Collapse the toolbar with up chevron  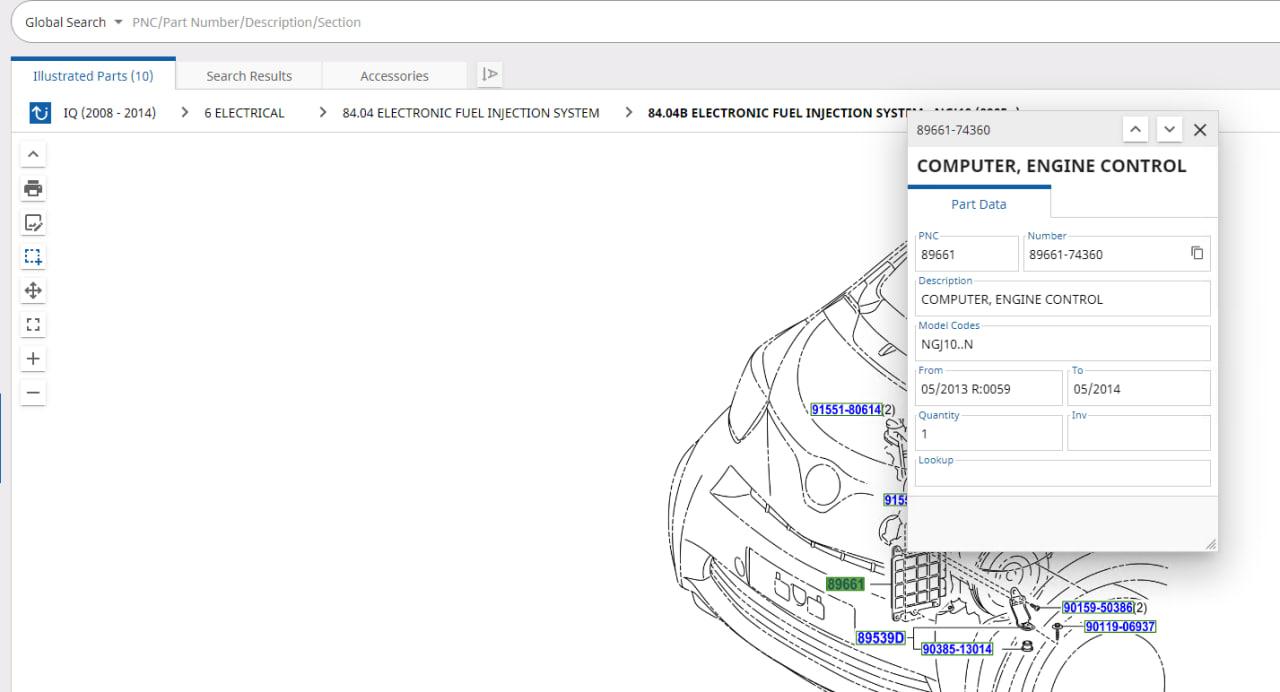[x=33, y=154]
